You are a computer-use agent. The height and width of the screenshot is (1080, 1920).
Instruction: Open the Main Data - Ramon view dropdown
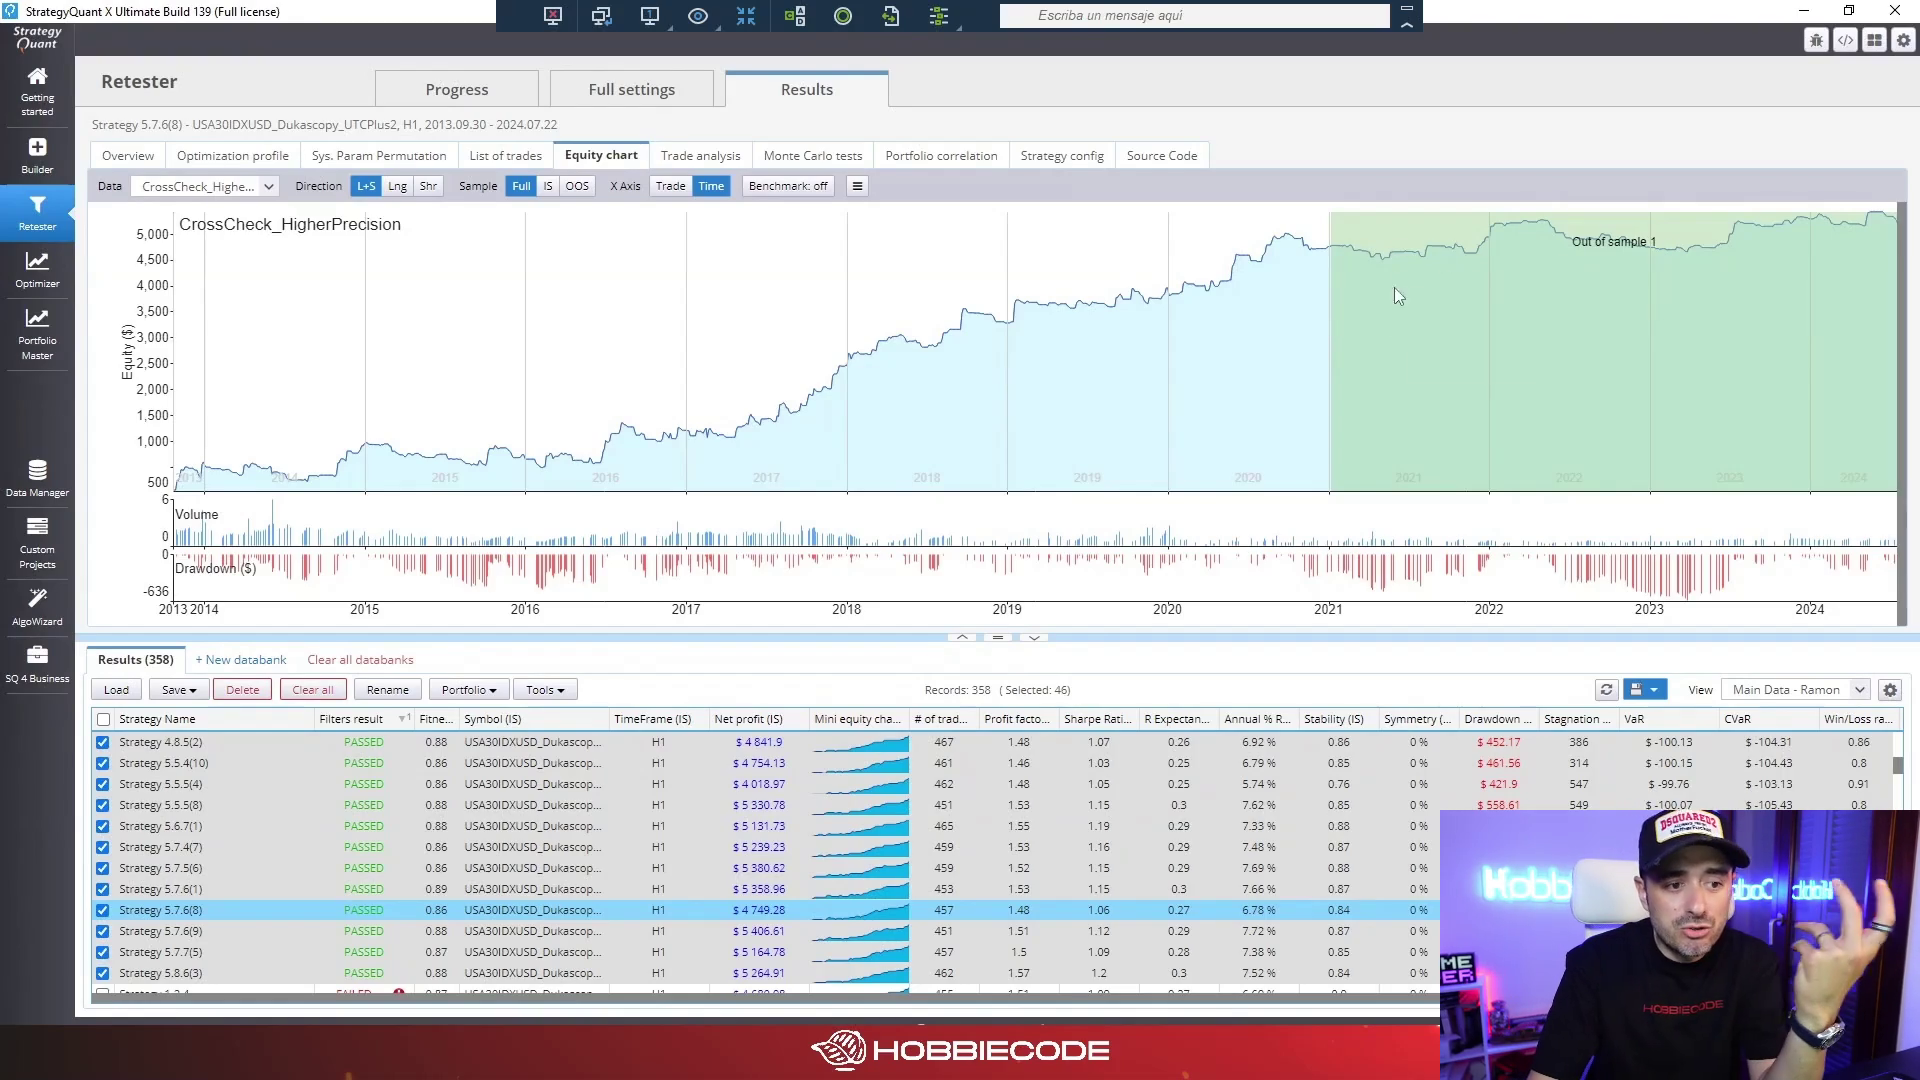1796,690
